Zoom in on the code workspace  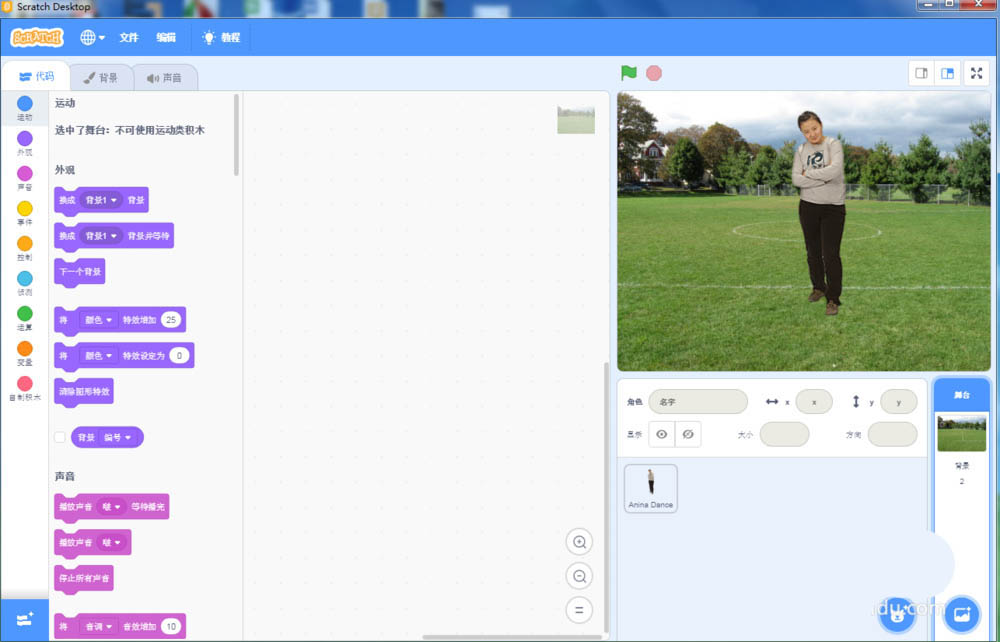[x=579, y=542]
